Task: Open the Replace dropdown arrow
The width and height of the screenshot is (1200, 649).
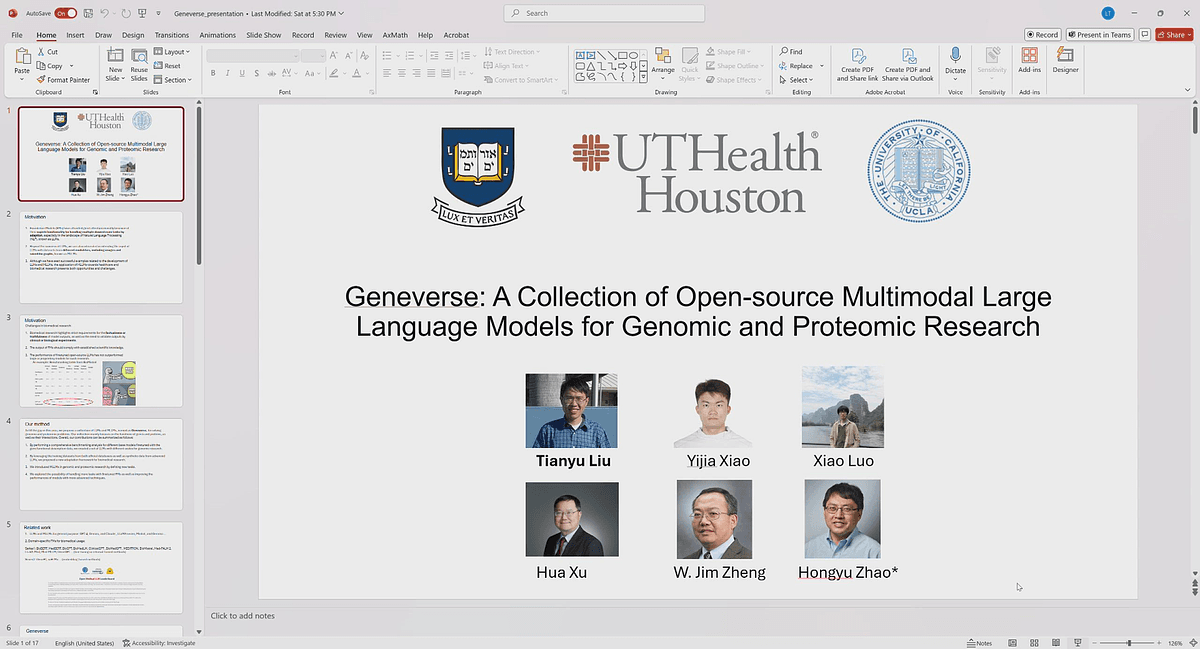Action: tap(820, 66)
